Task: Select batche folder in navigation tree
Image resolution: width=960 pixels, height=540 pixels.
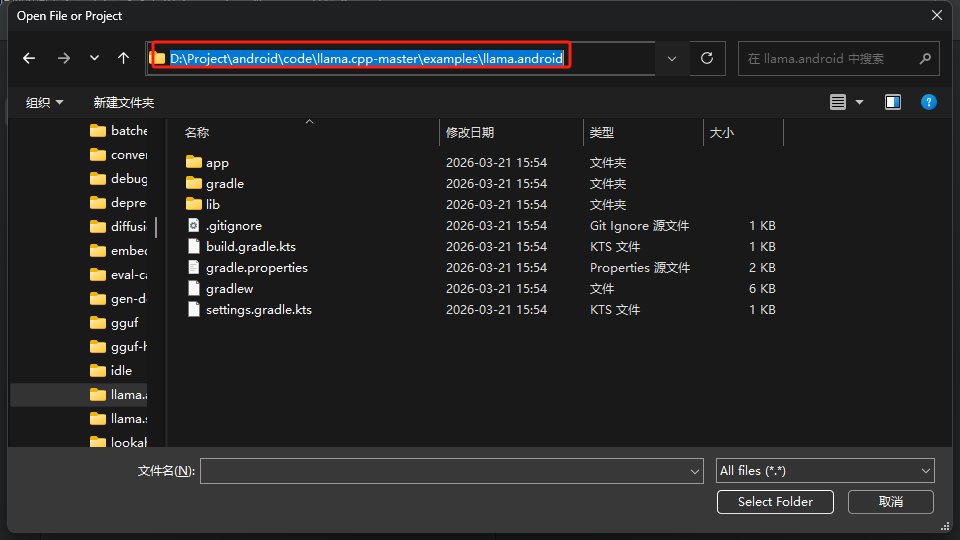Action: click(118, 130)
